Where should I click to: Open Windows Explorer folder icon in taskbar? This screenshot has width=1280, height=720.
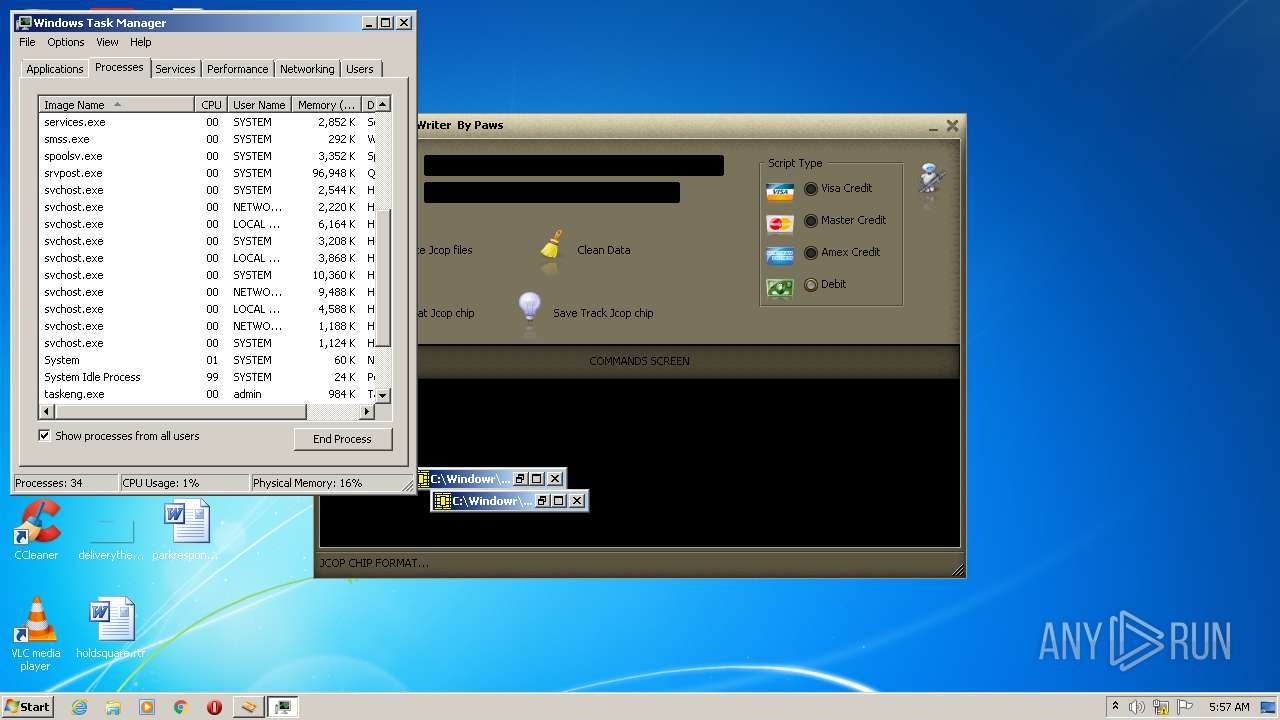pos(113,707)
